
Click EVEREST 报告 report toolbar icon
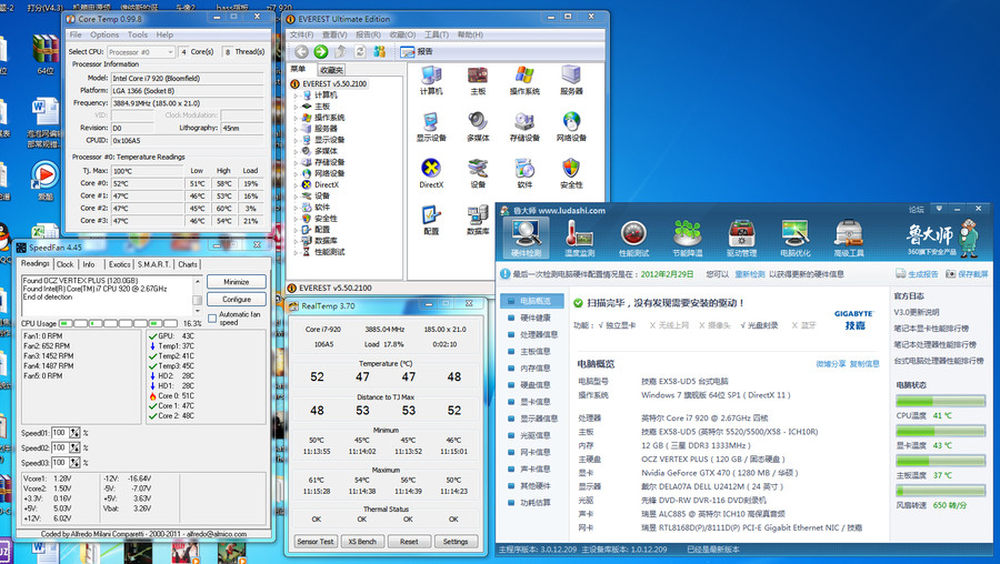tap(416, 52)
